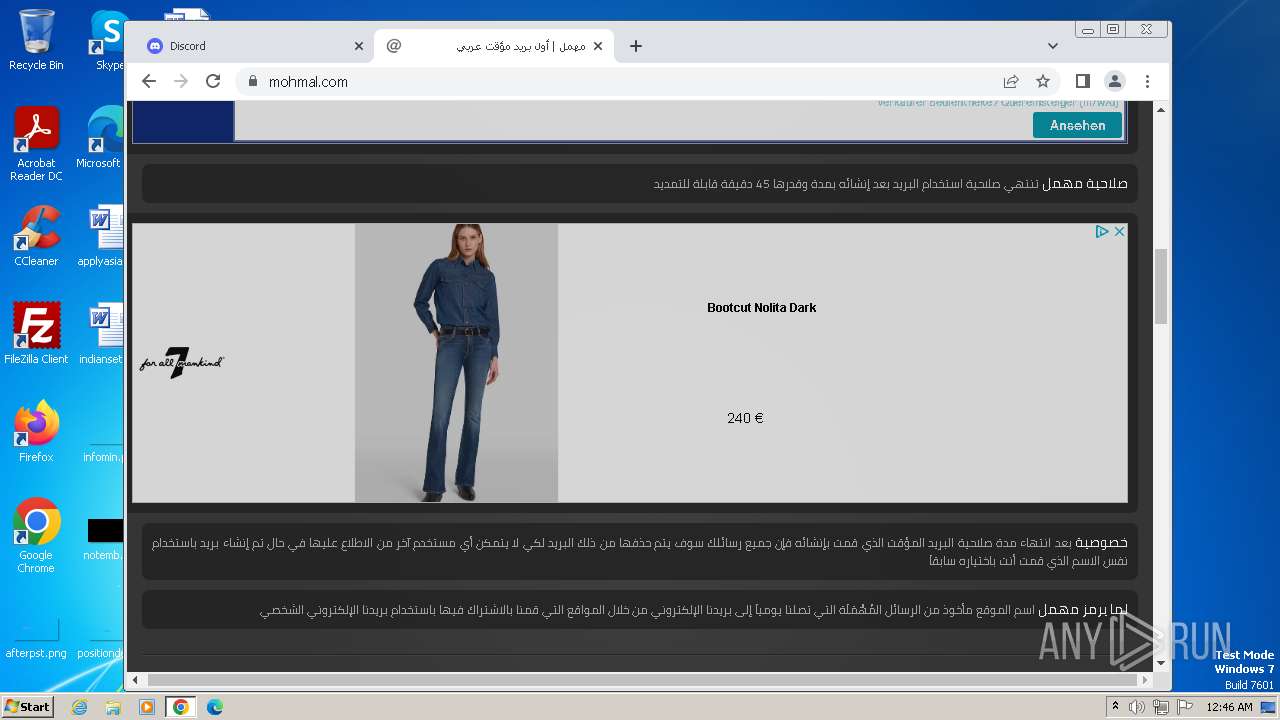Click the 12:46 AM taskbar clock
The height and width of the screenshot is (720, 1280).
point(1229,707)
